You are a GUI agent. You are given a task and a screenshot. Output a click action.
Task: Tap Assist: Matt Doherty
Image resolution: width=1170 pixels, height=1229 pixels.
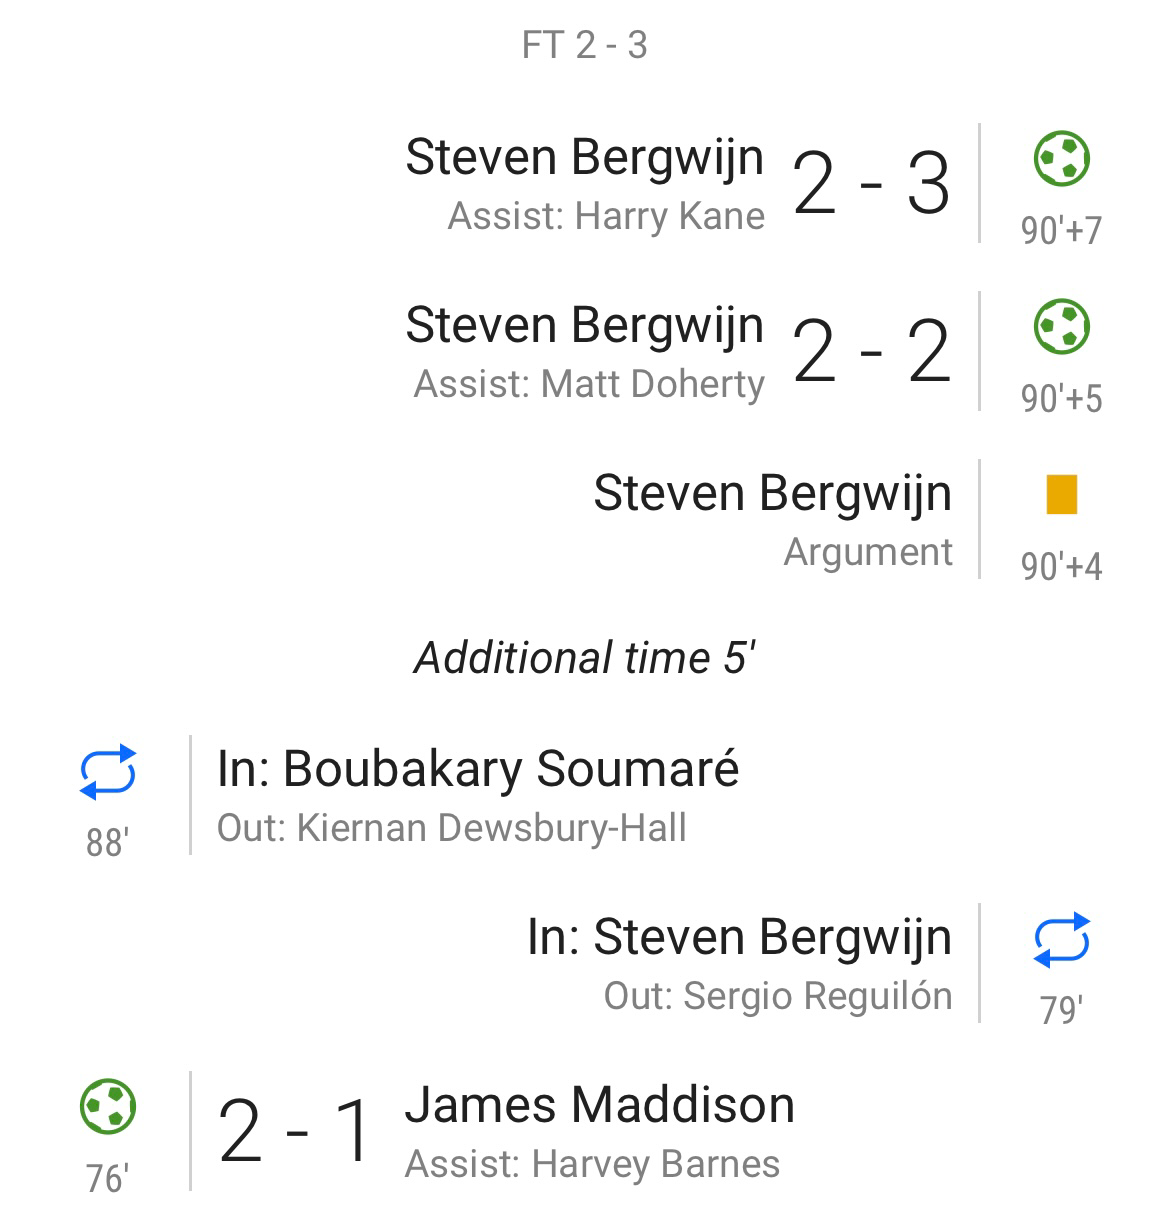(x=589, y=384)
